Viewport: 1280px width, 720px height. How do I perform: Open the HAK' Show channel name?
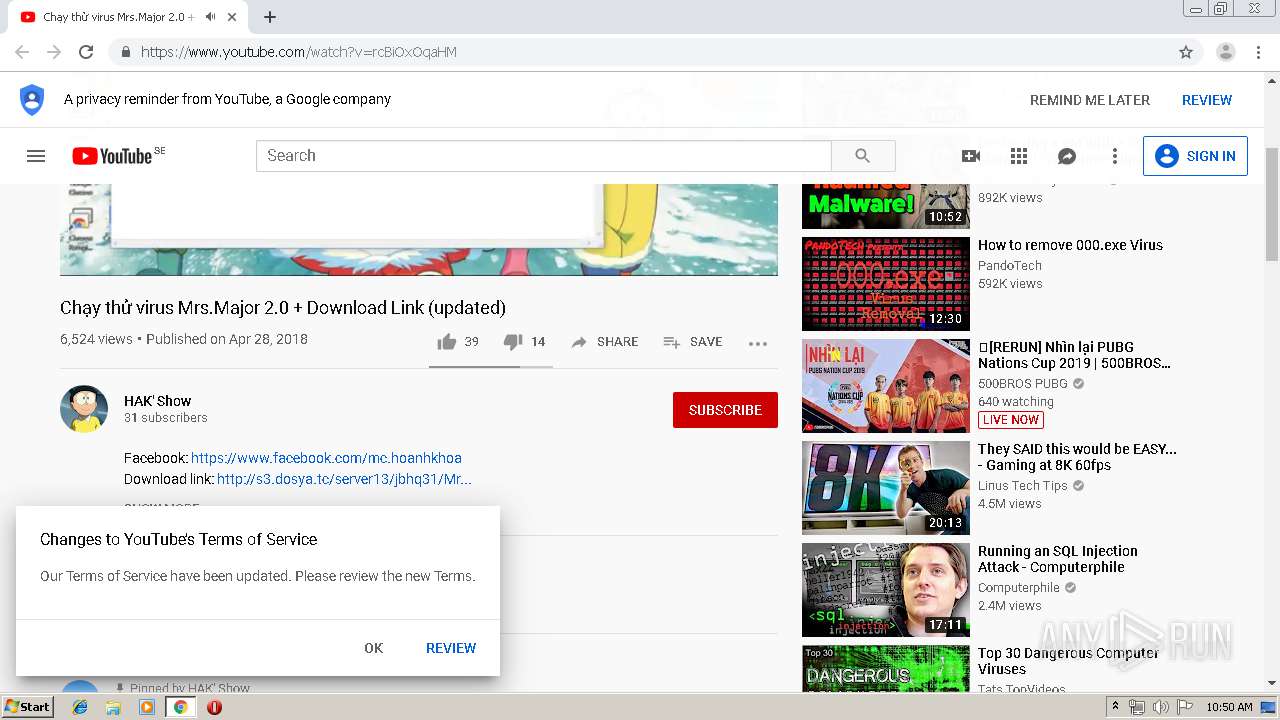157,401
